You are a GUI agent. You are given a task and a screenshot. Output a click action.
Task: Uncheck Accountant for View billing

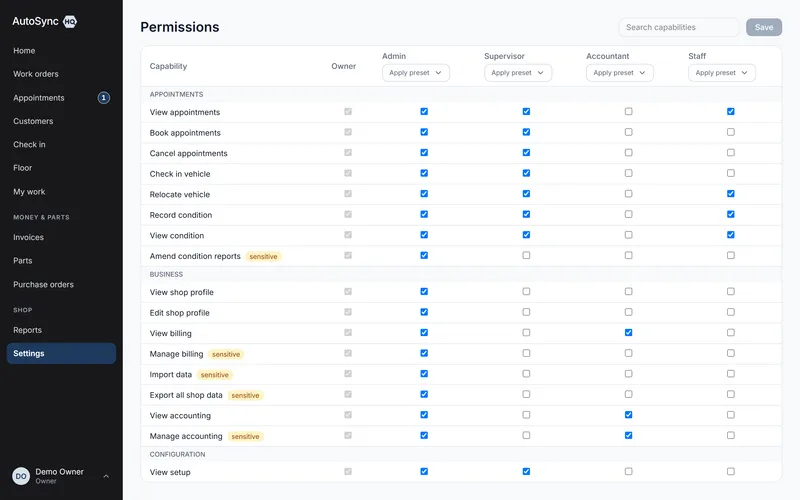point(629,333)
